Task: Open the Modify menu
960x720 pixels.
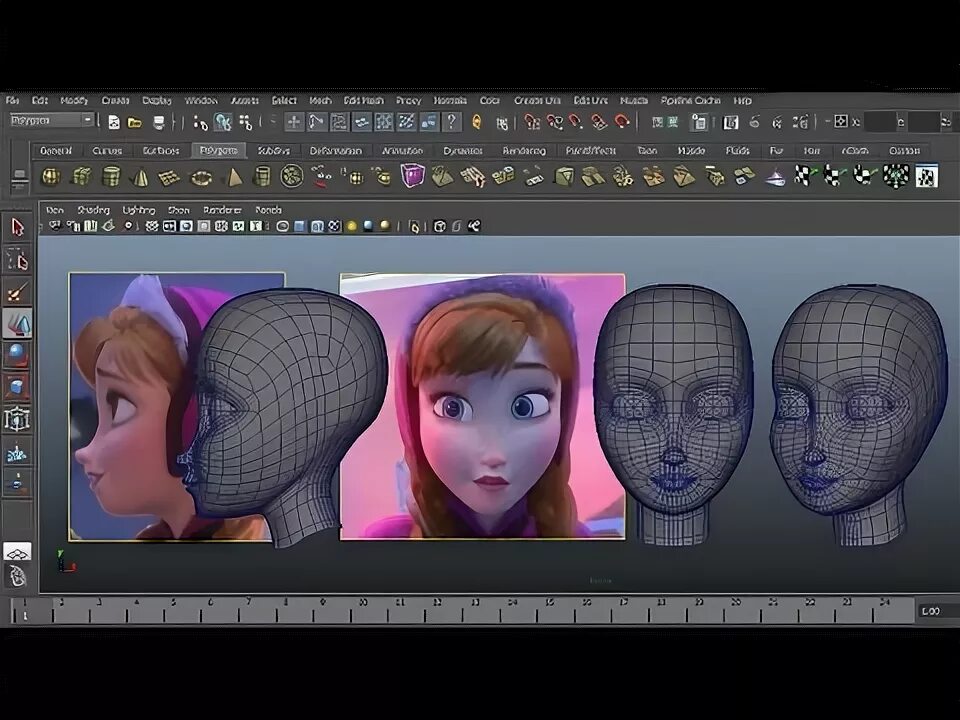Action: 74,100
